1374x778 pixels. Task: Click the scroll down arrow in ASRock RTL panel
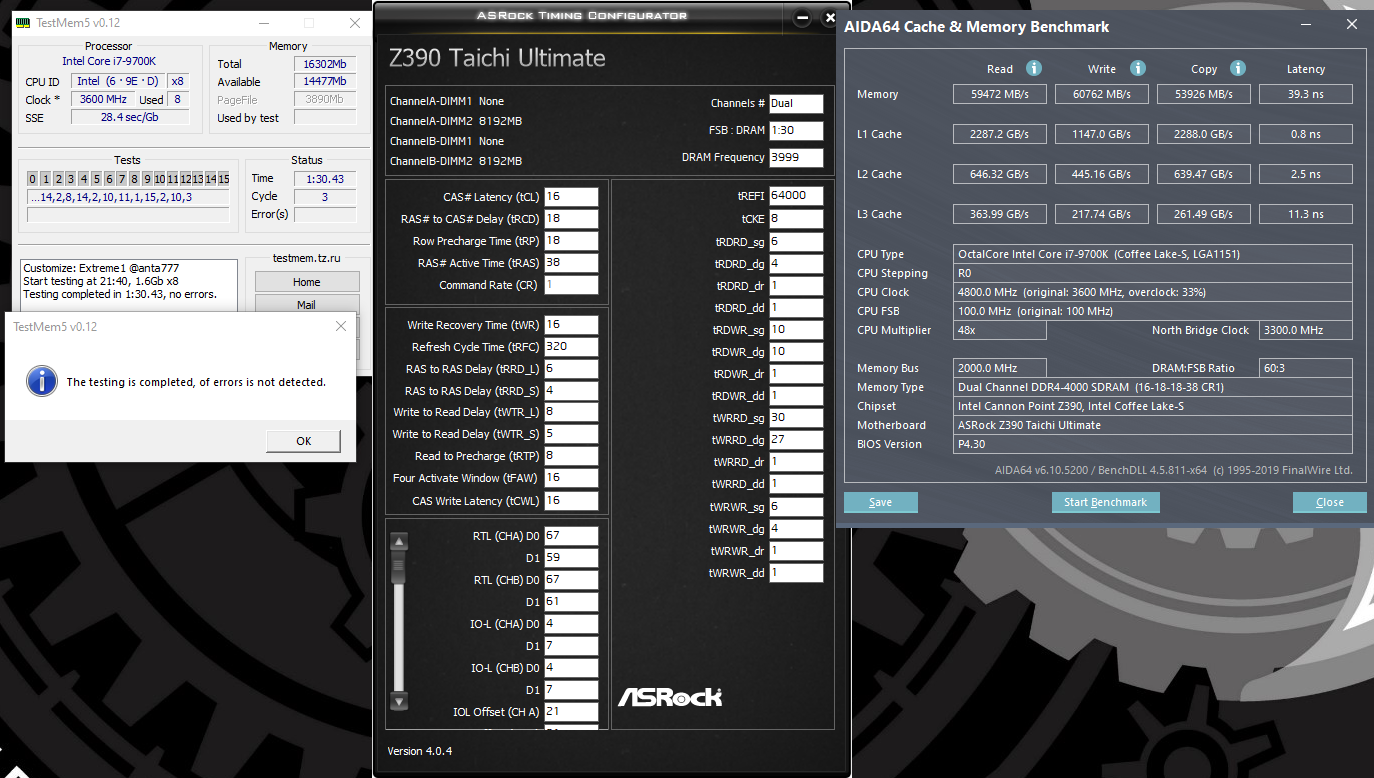(399, 701)
